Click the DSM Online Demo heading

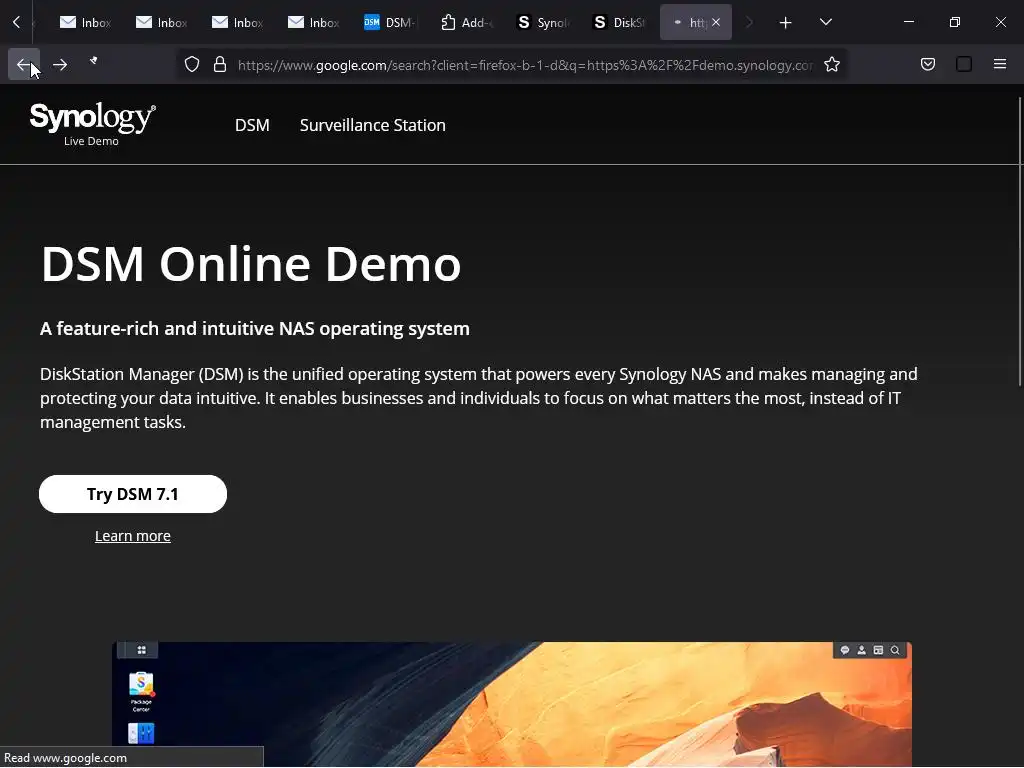(x=251, y=264)
